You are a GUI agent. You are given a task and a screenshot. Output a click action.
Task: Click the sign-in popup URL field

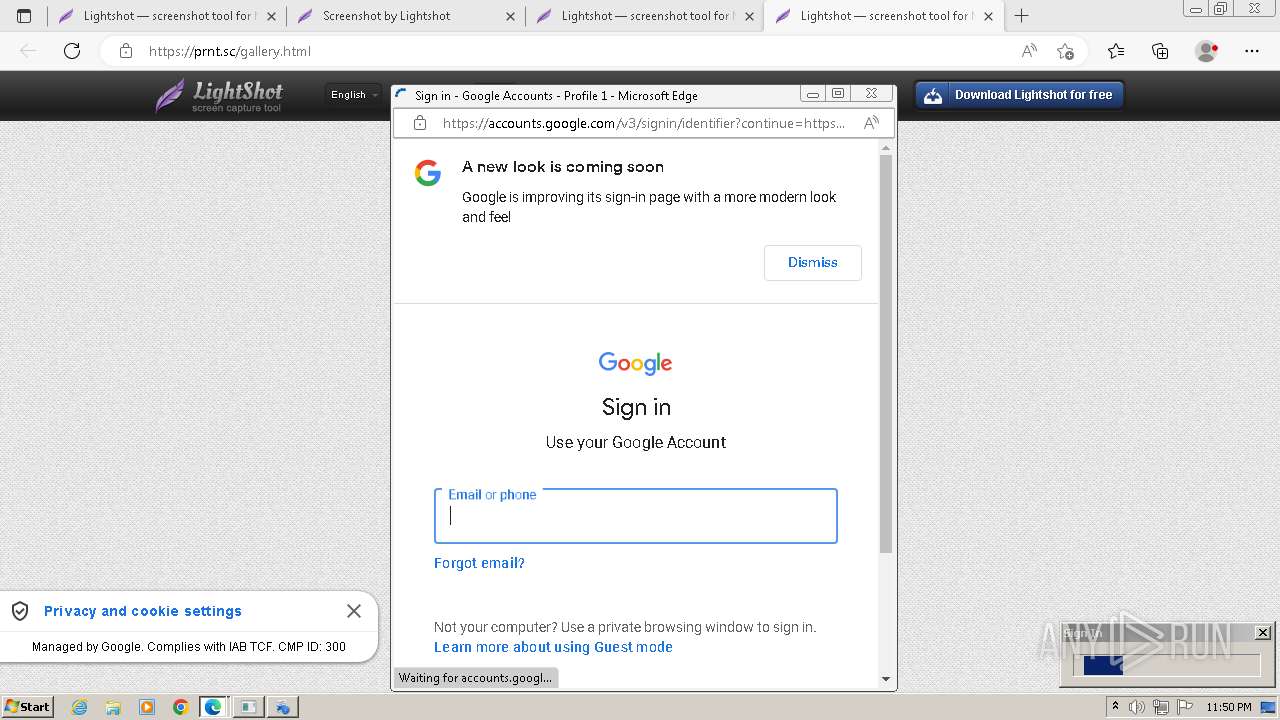(644, 123)
